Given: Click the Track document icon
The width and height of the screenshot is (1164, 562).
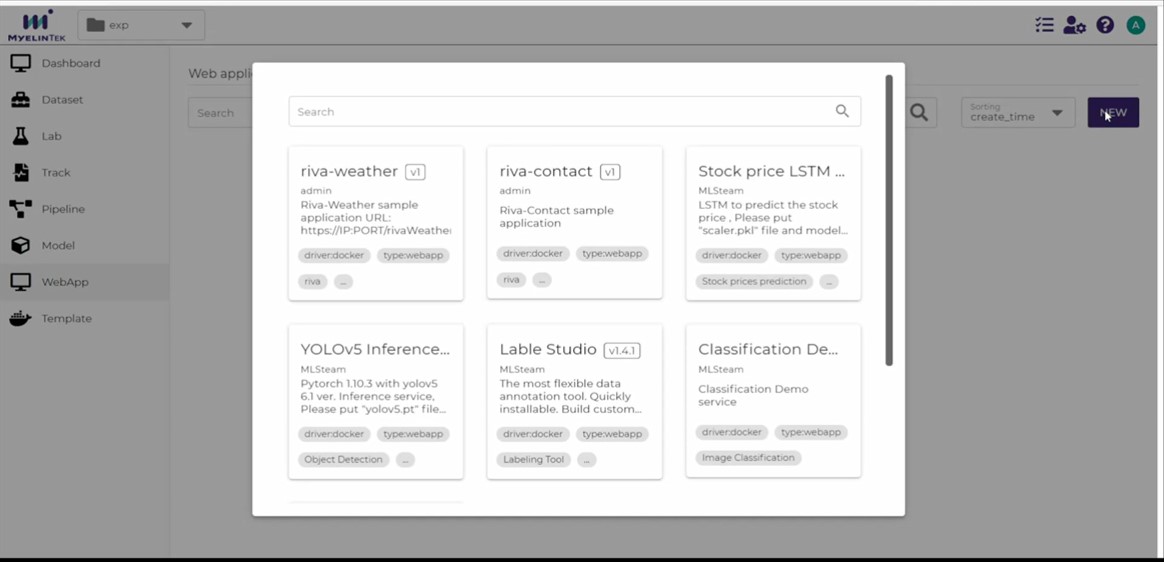Looking at the screenshot, I should pos(21,172).
